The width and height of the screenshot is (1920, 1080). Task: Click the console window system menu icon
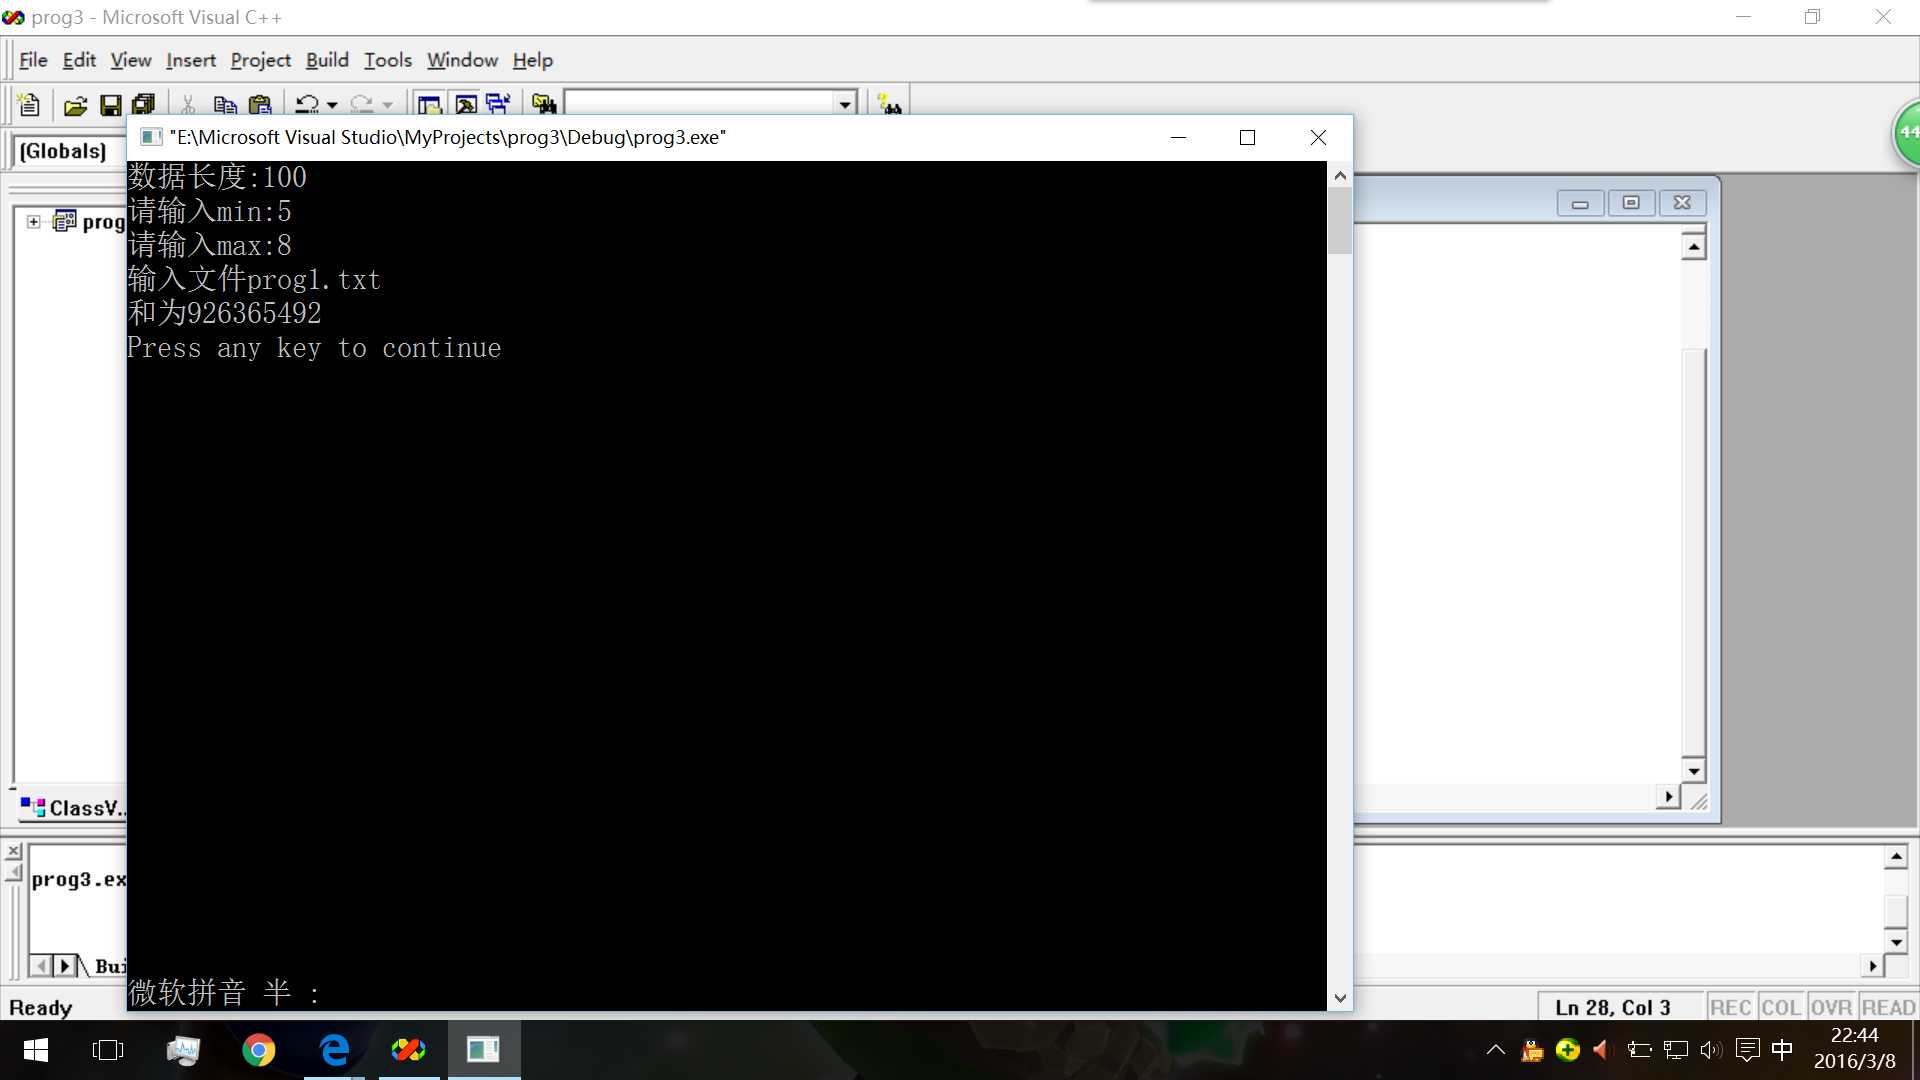[150, 137]
